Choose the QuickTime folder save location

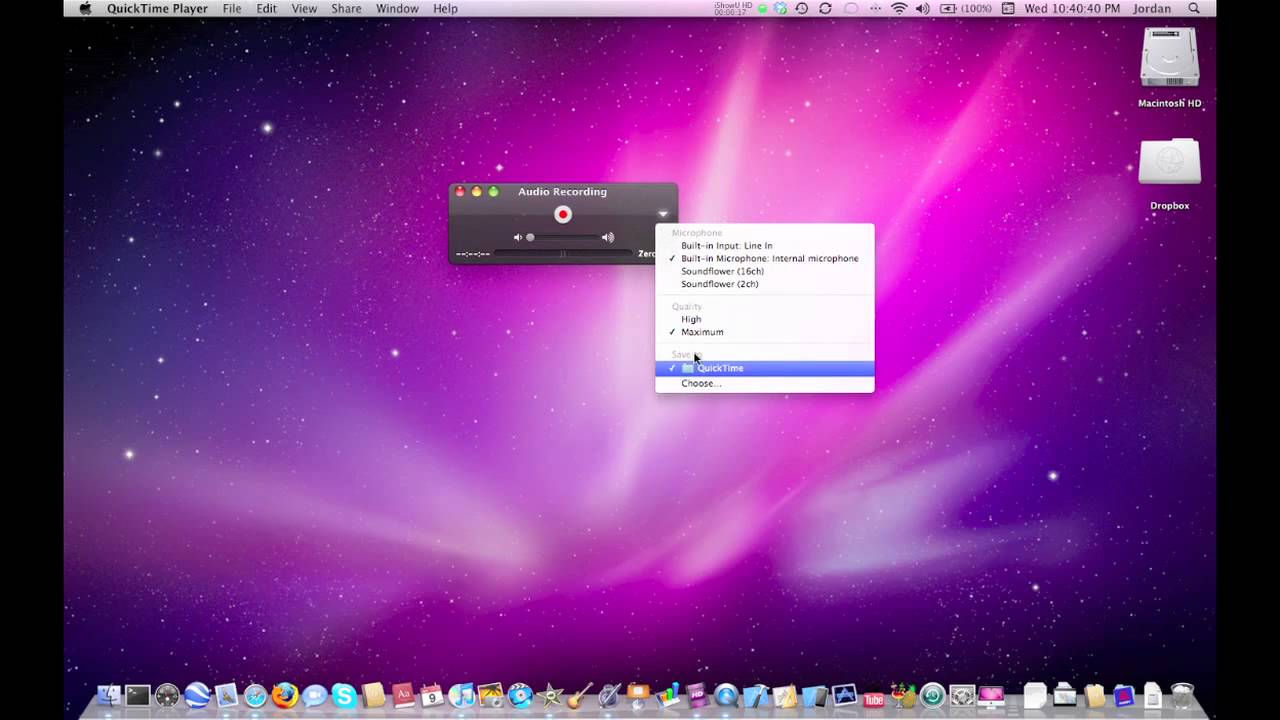[720, 368]
